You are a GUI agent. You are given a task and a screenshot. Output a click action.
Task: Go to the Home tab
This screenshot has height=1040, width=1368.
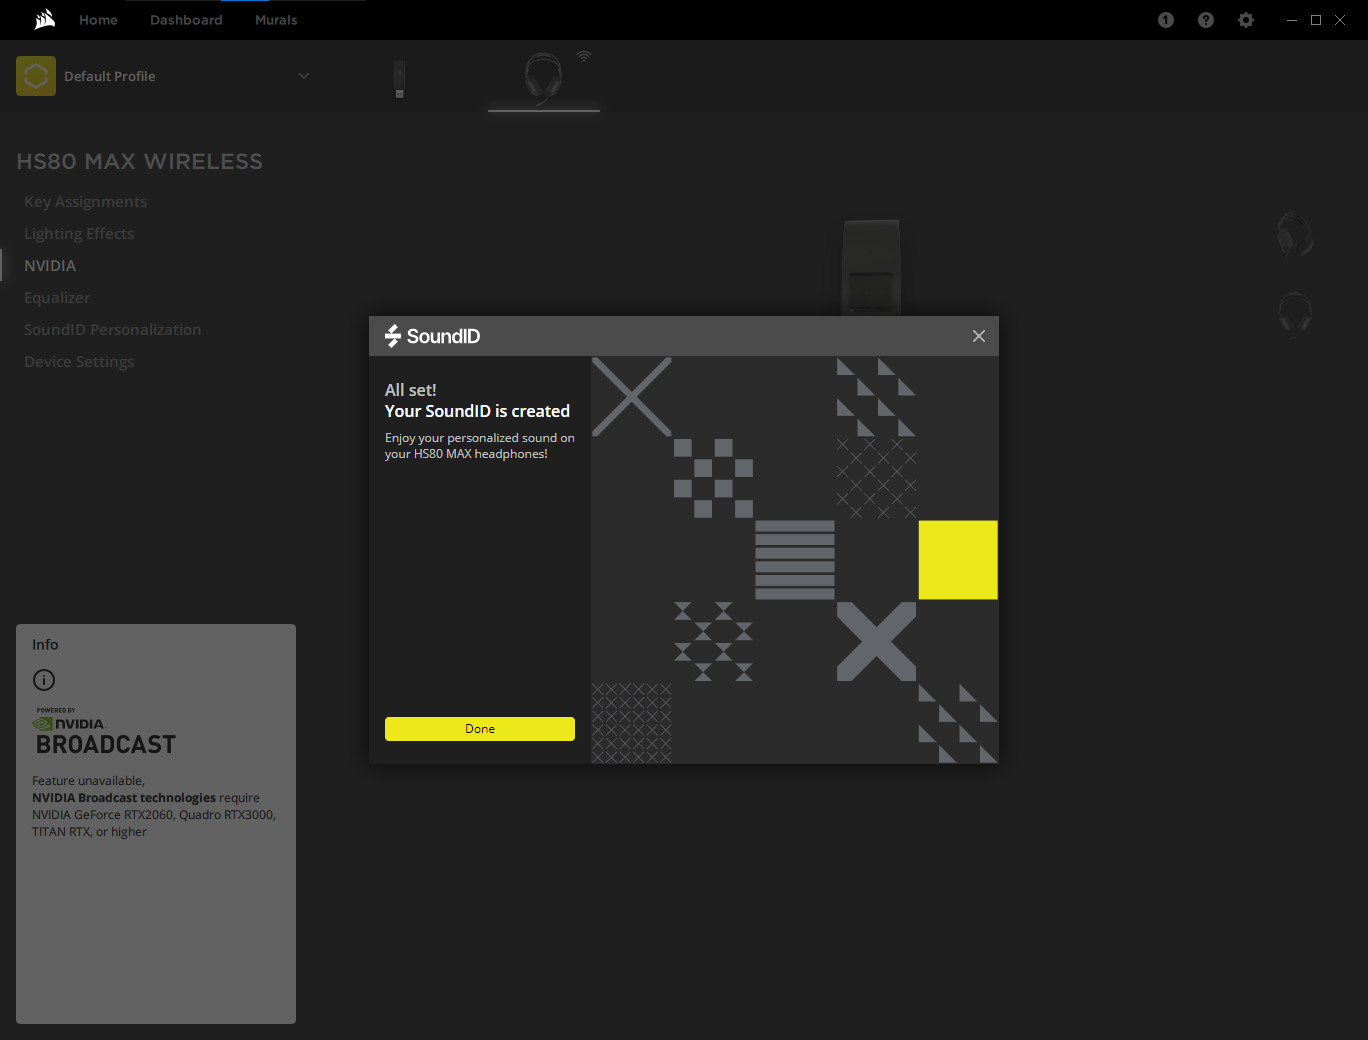coord(98,20)
